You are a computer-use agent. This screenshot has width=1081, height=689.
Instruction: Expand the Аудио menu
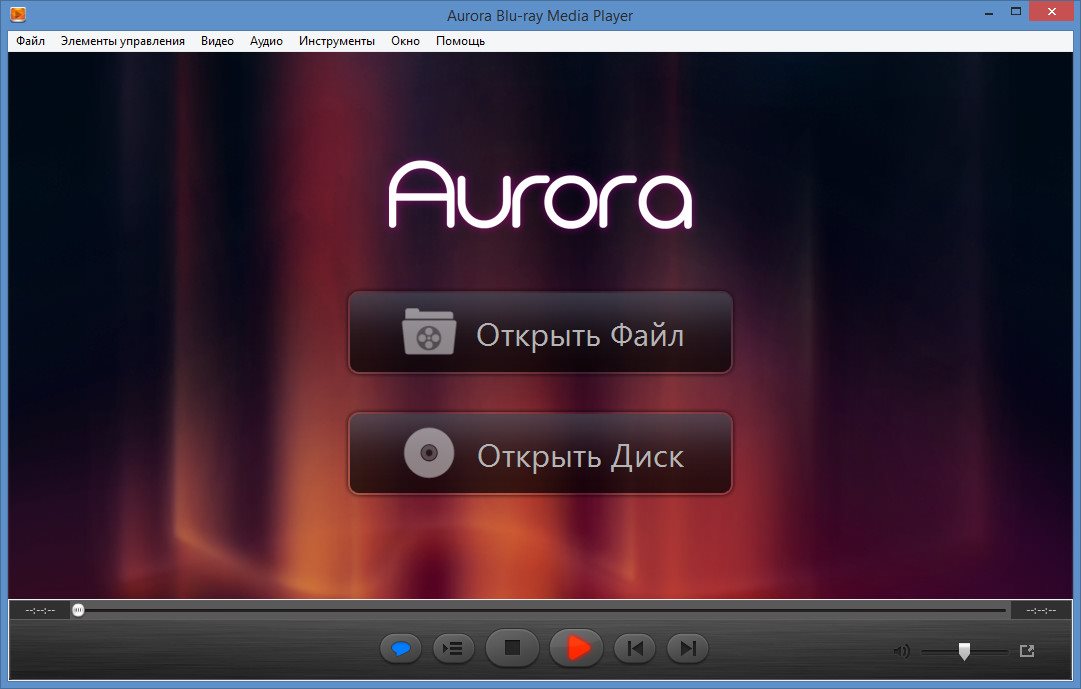point(266,41)
